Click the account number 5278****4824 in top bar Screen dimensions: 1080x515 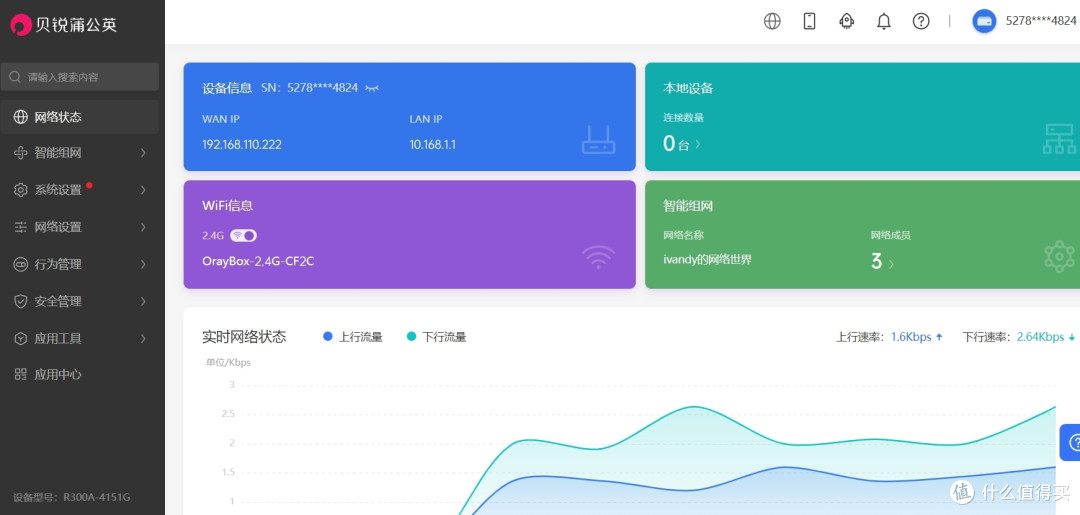coord(1041,21)
